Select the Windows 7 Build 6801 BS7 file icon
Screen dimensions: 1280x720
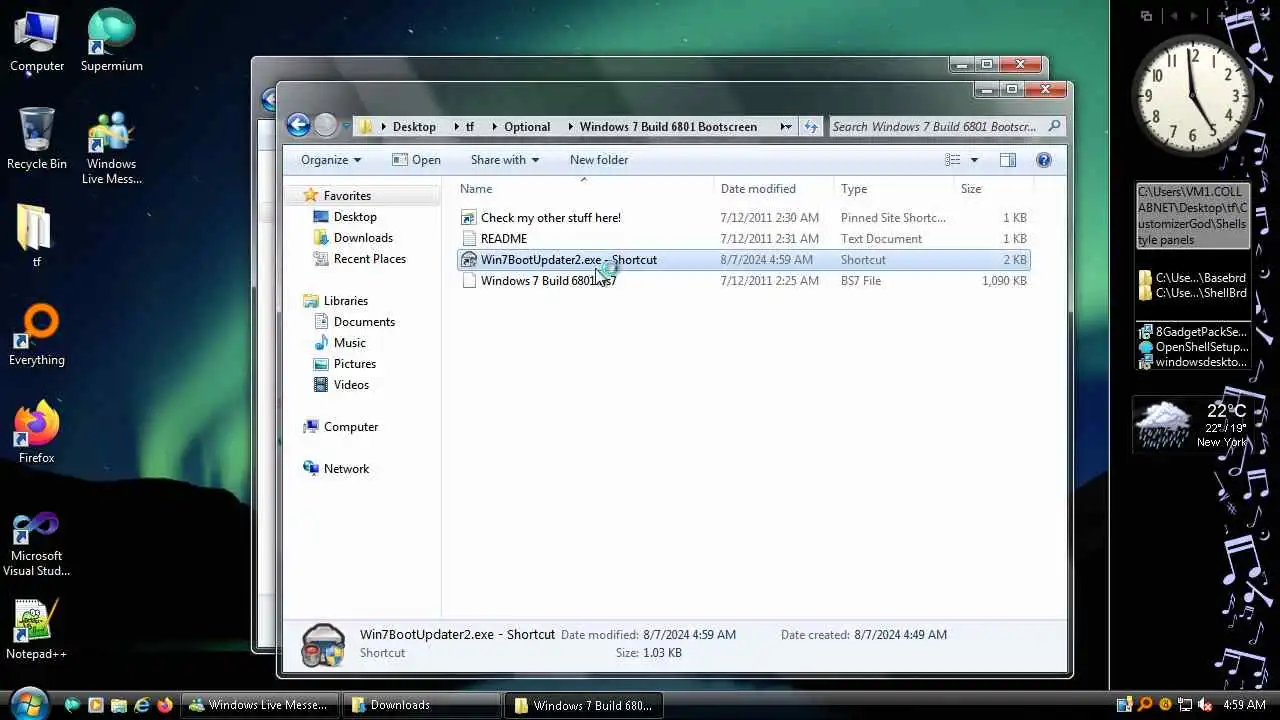pyautogui.click(x=469, y=281)
